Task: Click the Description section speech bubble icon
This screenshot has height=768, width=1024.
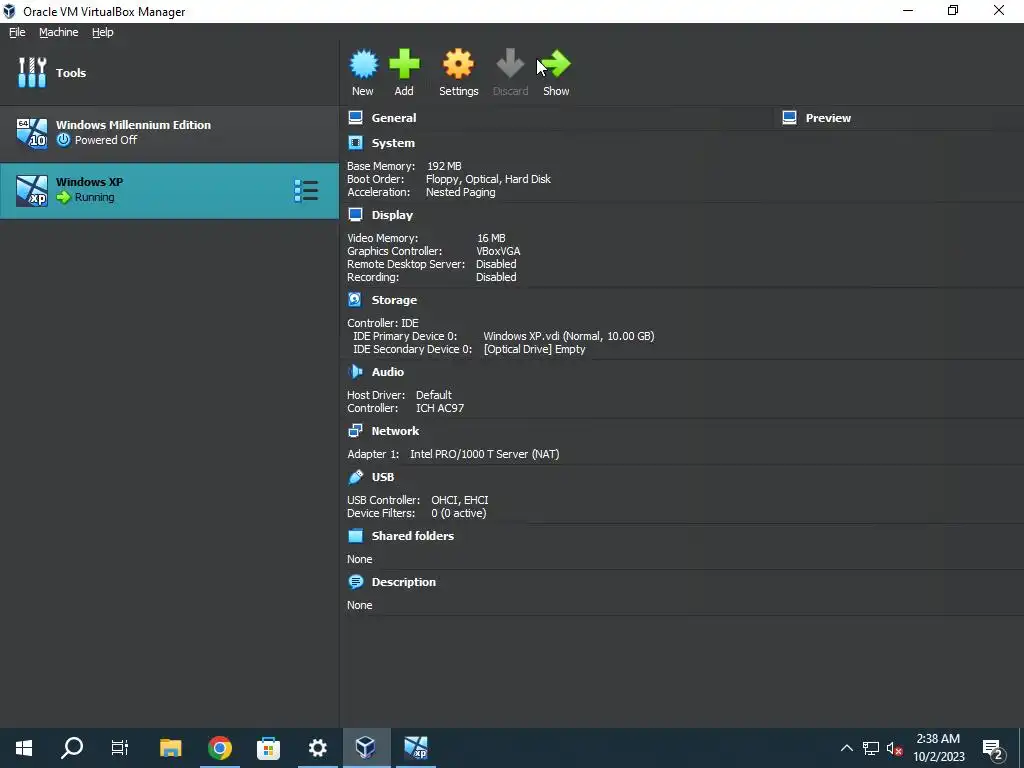Action: click(x=355, y=582)
